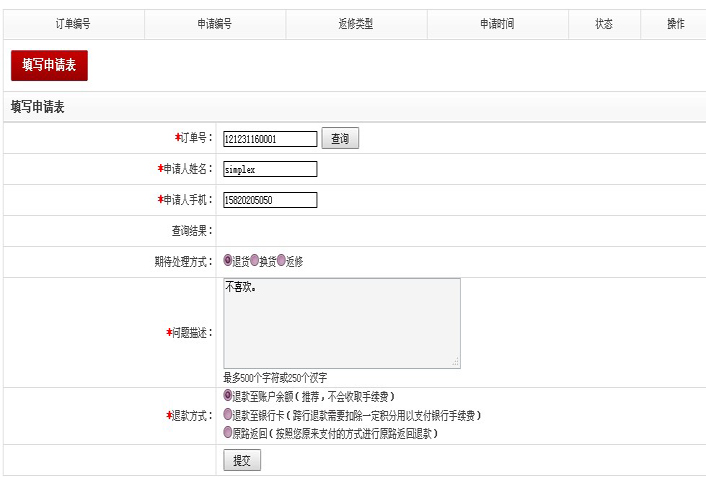The width and height of the screenshot is (706, 477).
Task: Click the 申请人手机 phone number field
Action: (270, 200)
